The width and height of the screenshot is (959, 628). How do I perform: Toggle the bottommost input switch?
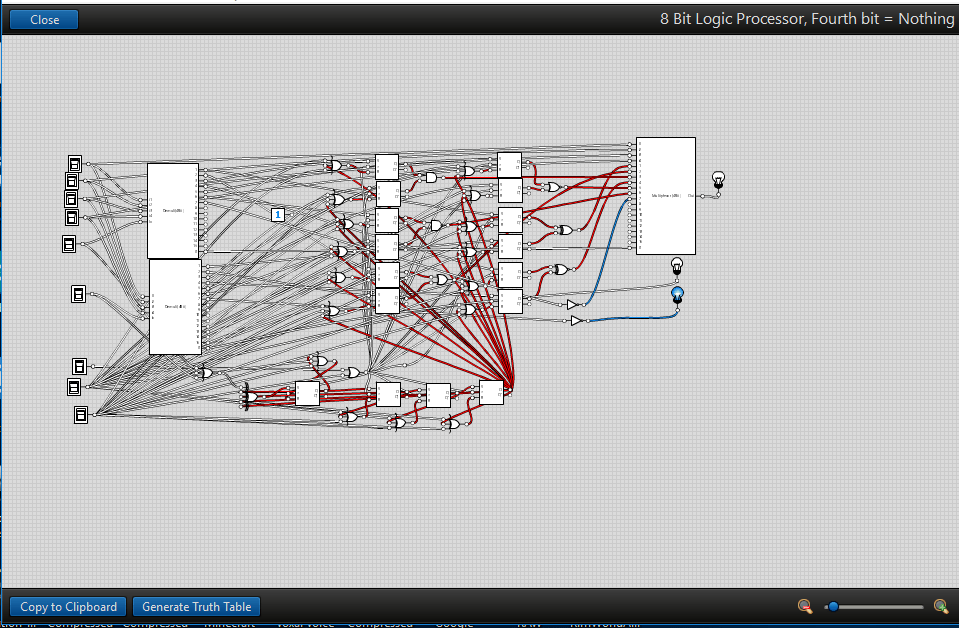pyautogui.click(x=81, y=414)
